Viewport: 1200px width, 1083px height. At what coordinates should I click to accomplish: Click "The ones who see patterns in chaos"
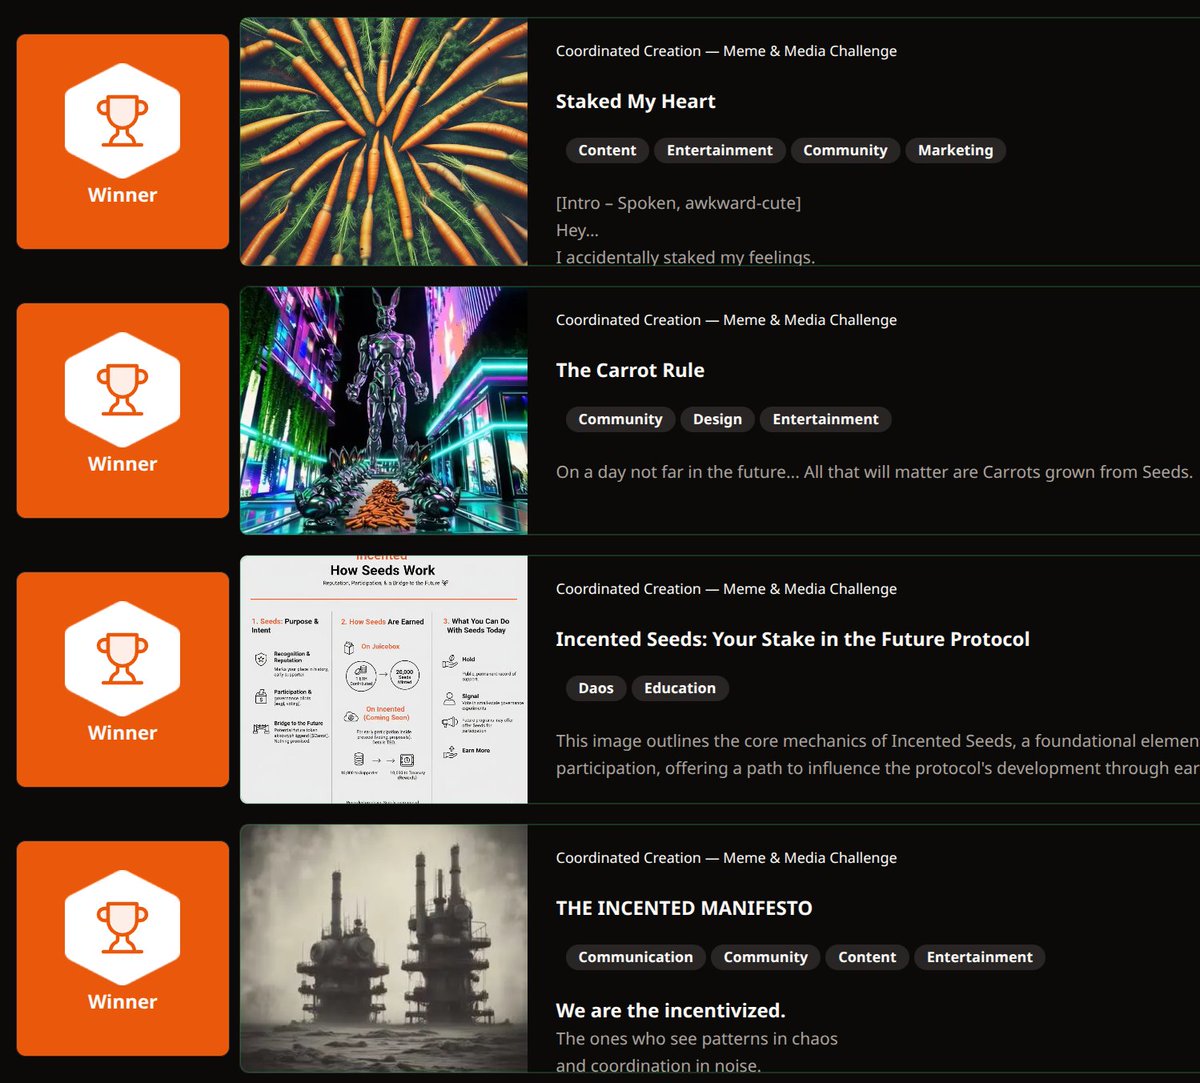coord(697,1038)
